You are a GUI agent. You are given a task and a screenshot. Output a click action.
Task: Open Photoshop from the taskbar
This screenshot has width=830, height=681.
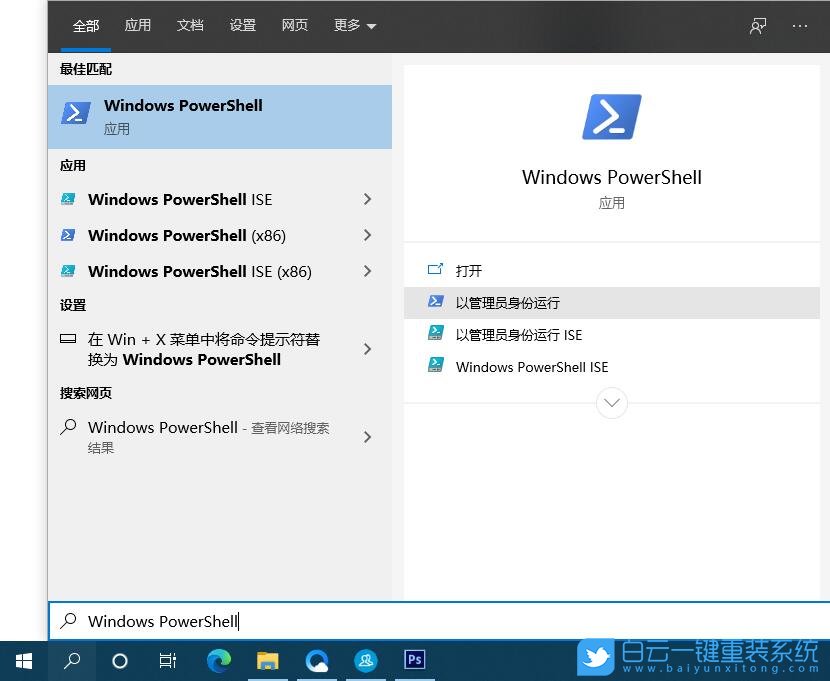pos(414,660)
